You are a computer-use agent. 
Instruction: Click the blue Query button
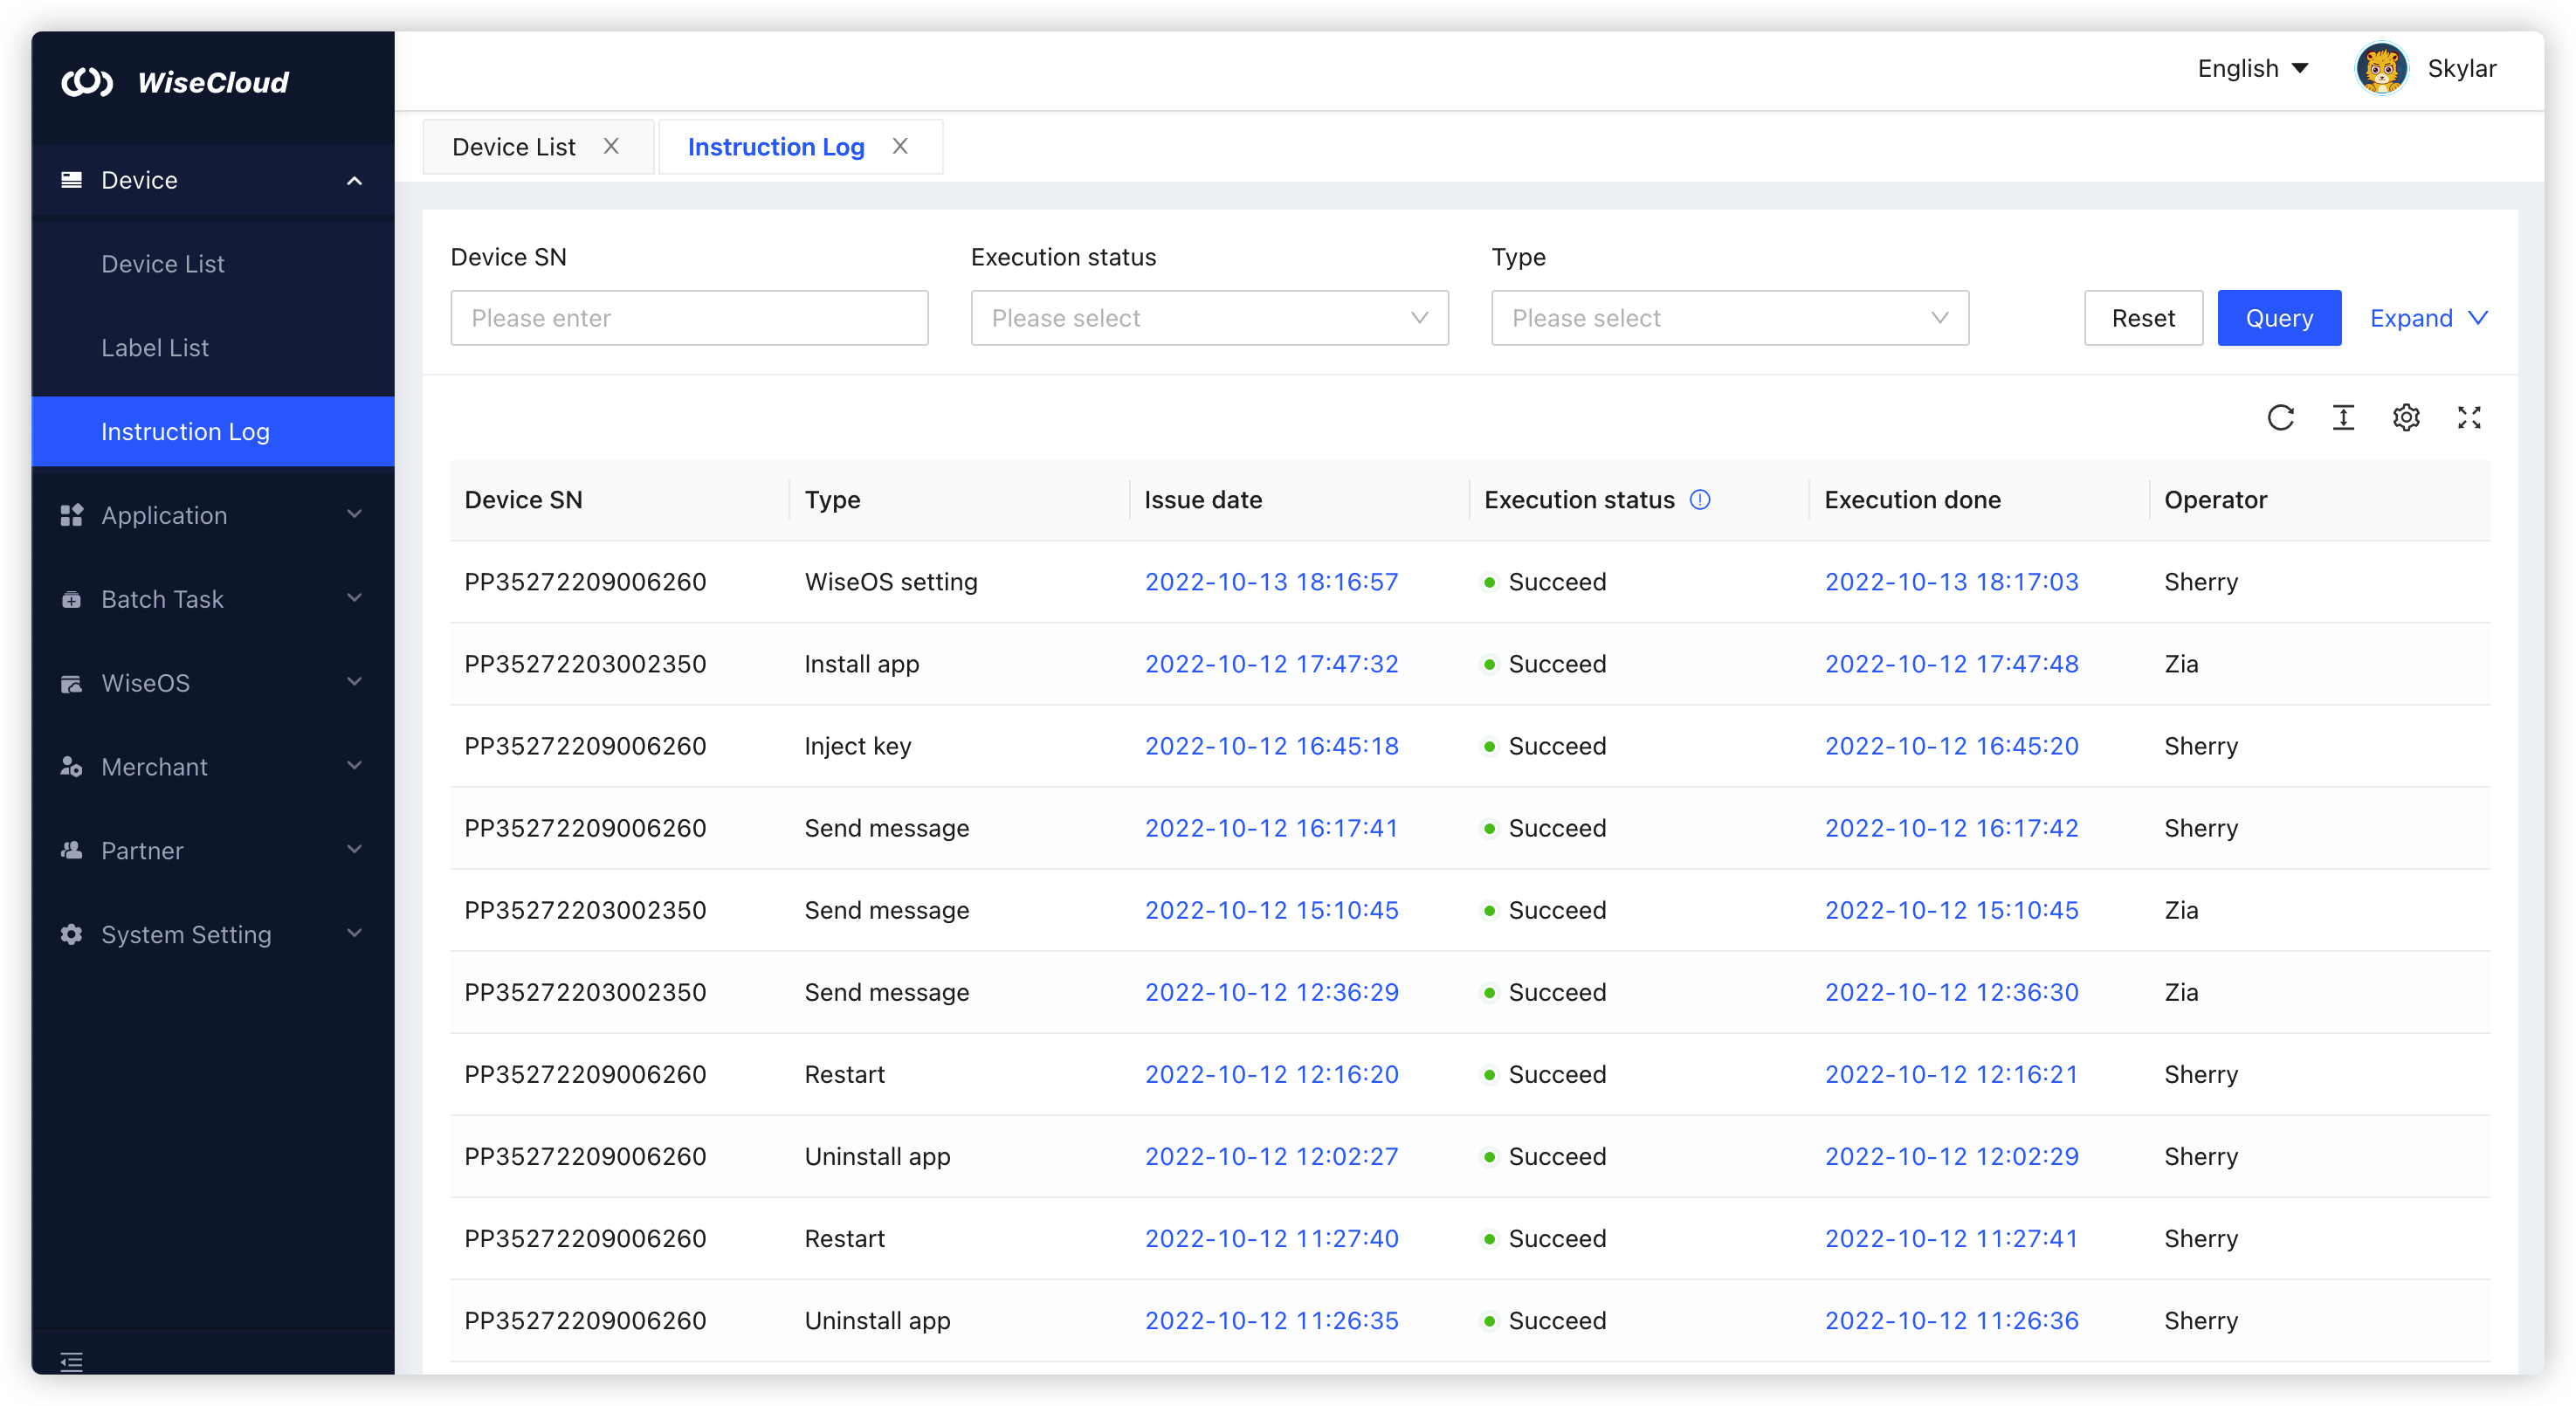(x=2278, y=318)
